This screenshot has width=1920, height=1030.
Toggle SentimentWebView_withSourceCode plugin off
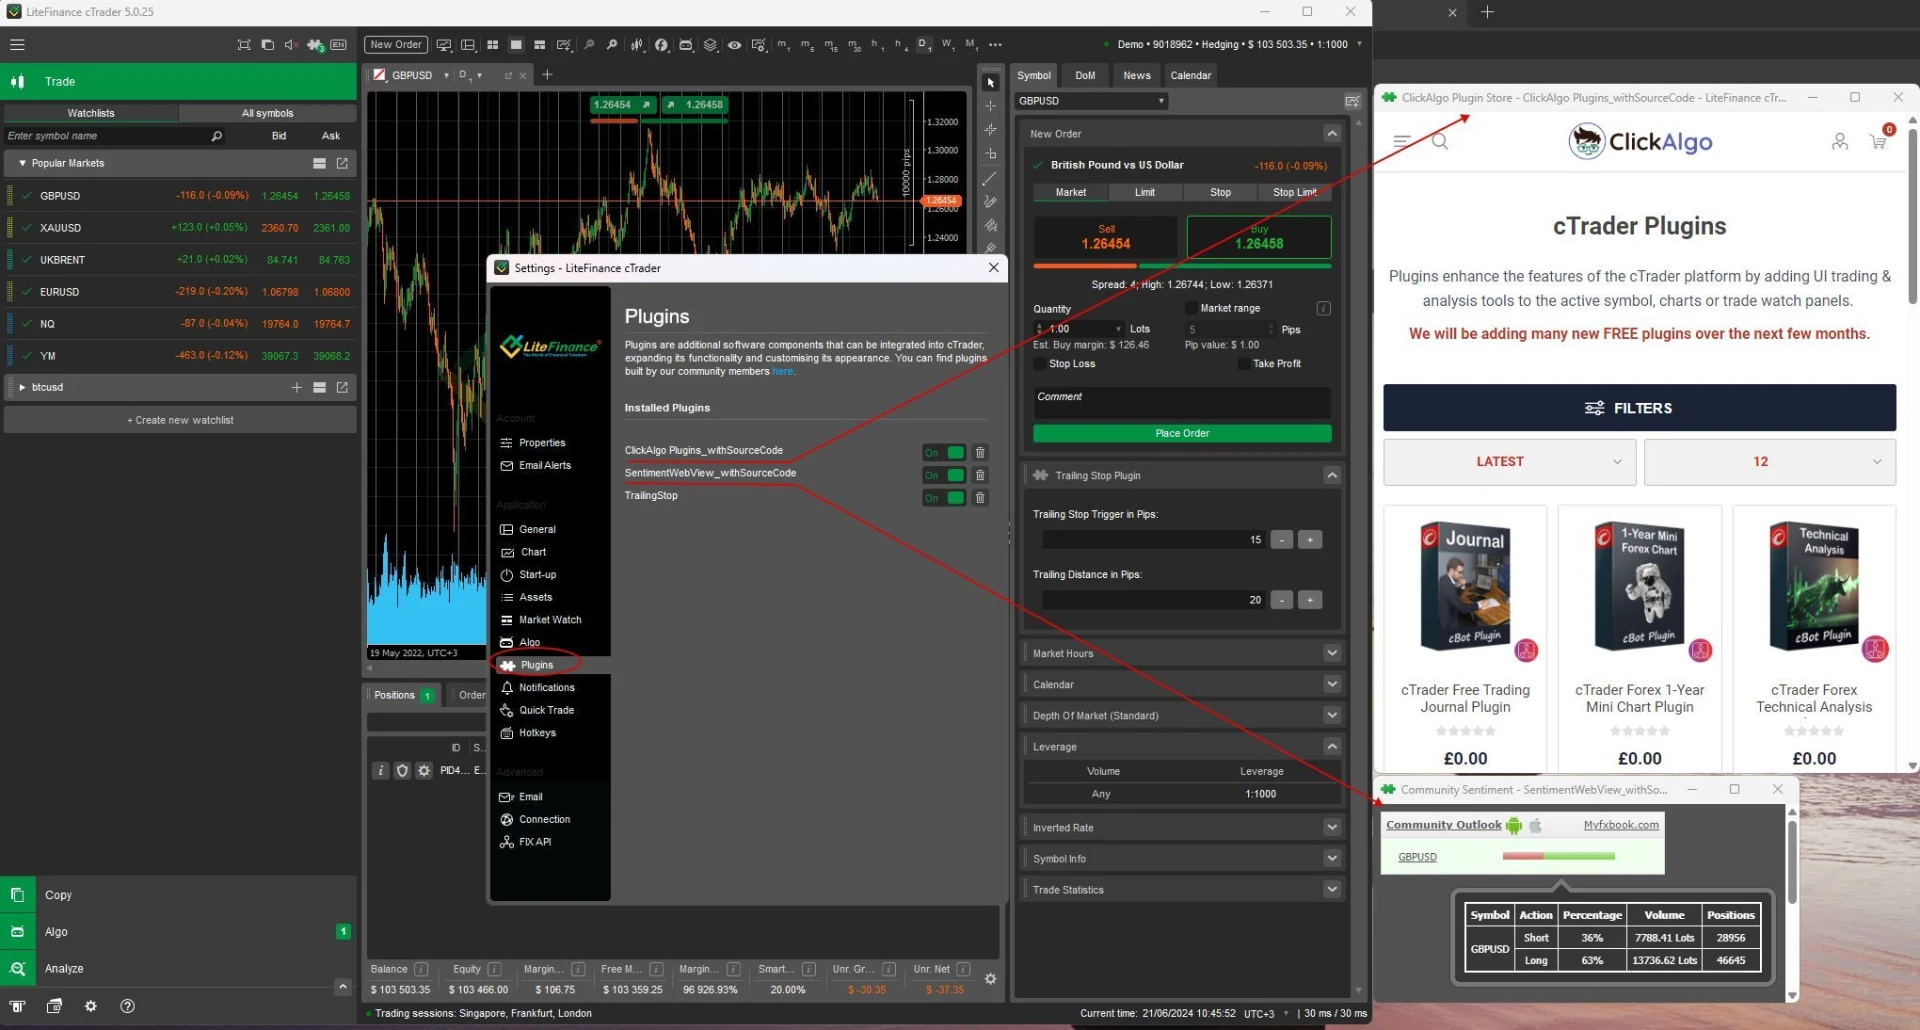coord(944,476)
